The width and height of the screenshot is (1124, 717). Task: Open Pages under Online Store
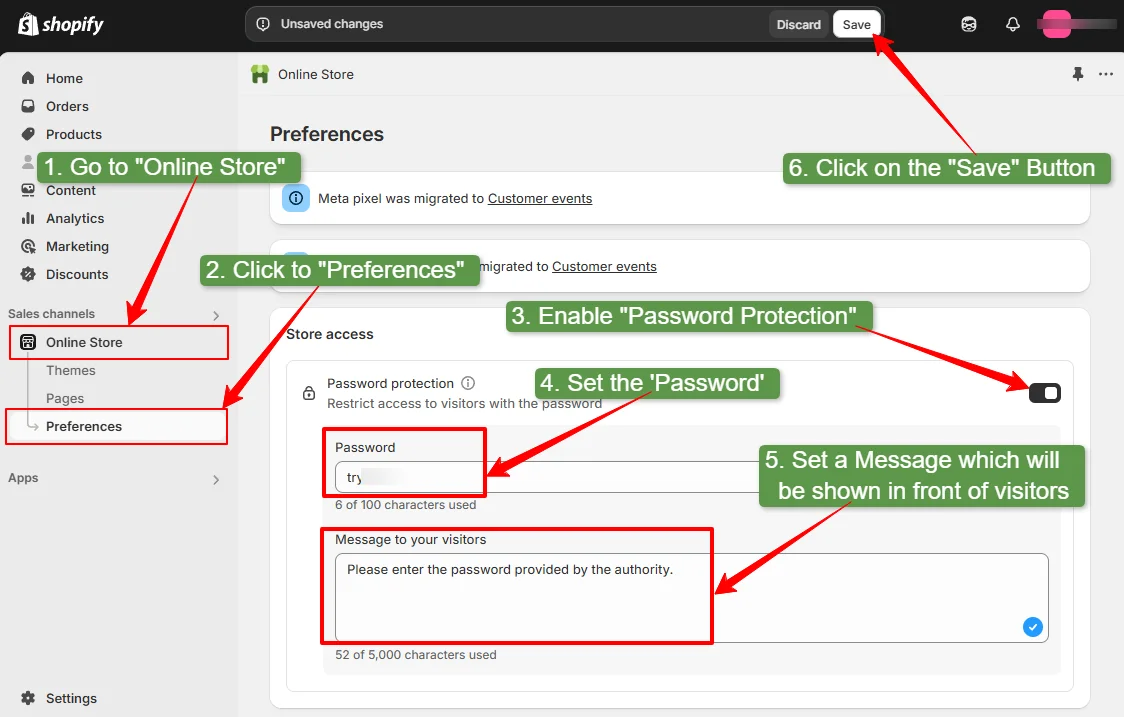tap(65, 398)
